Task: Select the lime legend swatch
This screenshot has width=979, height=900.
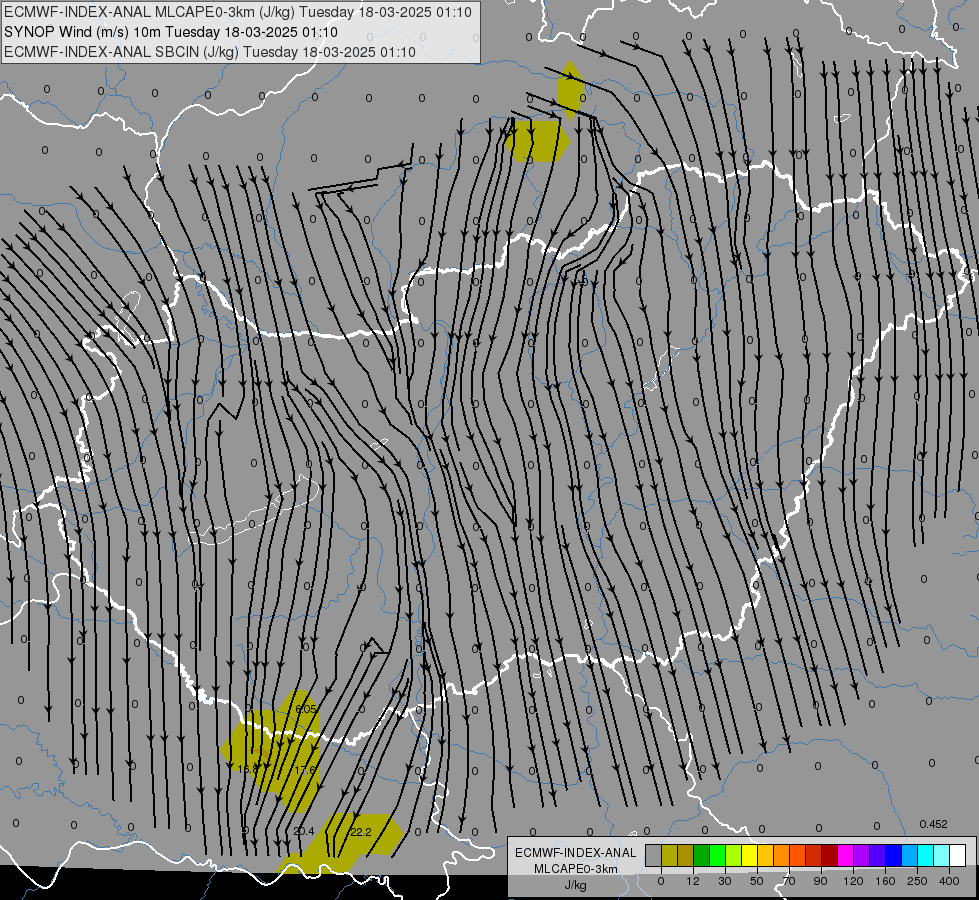Action: (x=734, y=855)
